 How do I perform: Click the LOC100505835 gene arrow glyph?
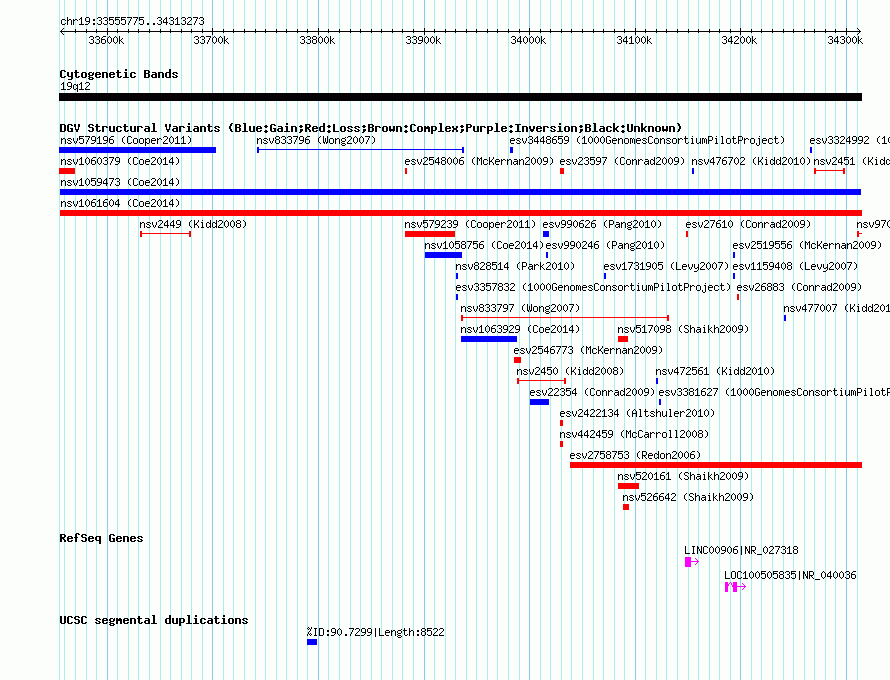[x=735, y=587]
